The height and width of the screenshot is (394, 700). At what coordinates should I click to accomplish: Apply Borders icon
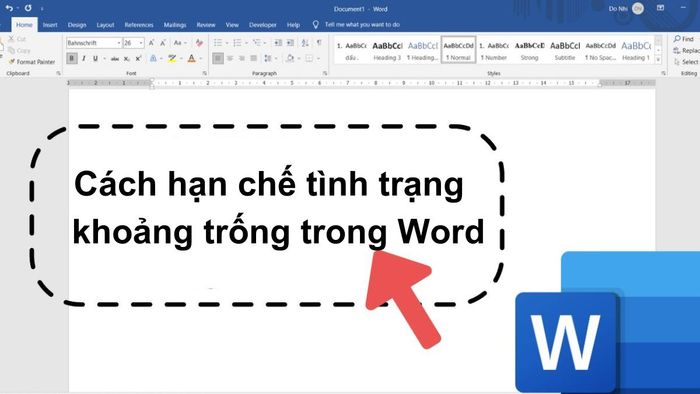point(309,58)
